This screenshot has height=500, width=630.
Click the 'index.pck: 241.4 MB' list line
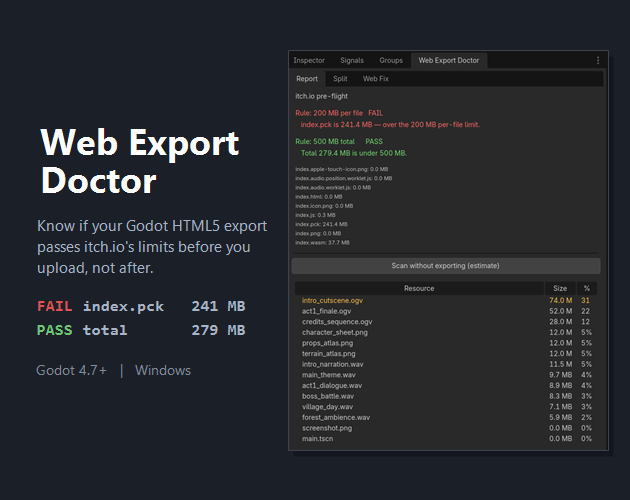[x=321, y=224]
